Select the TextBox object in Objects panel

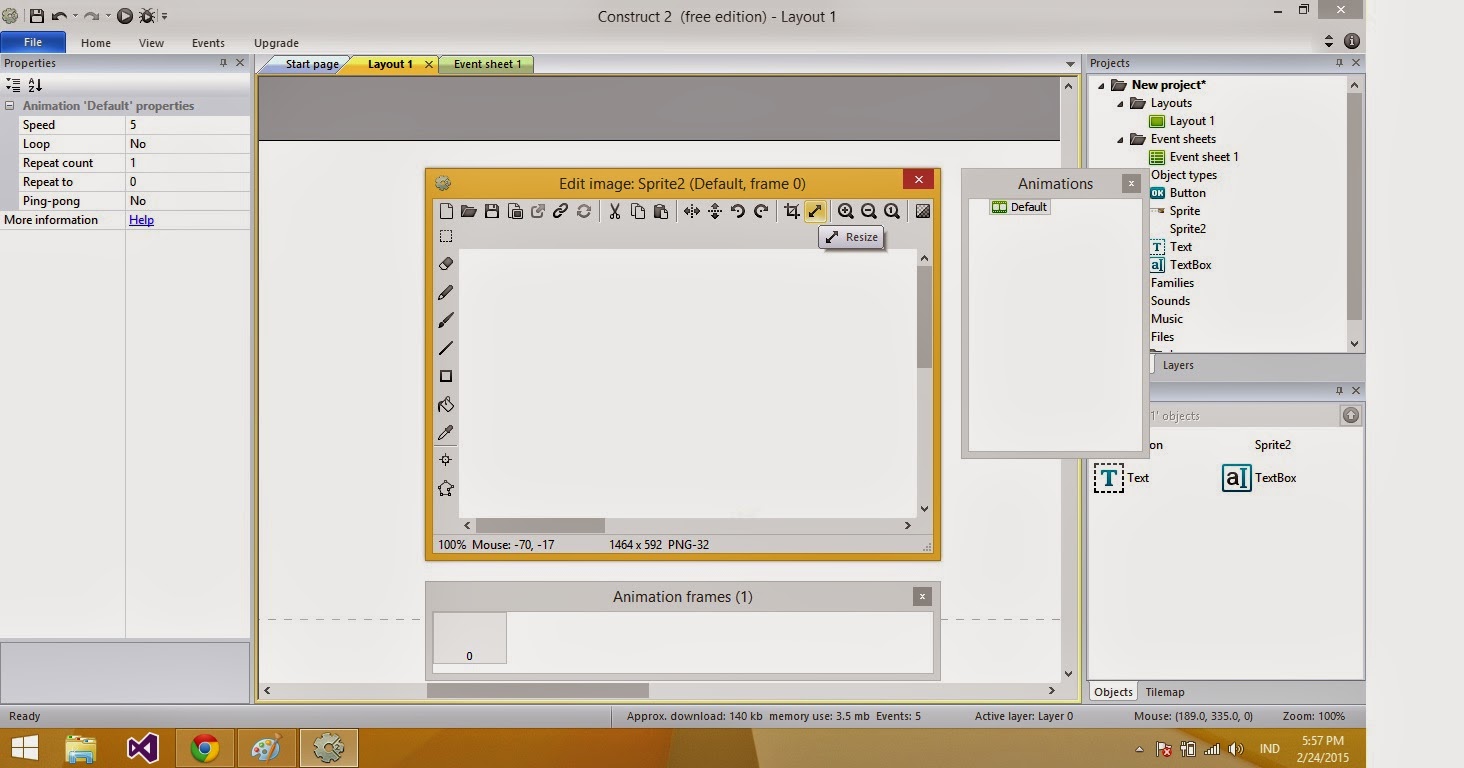[x=1260, y=478]
